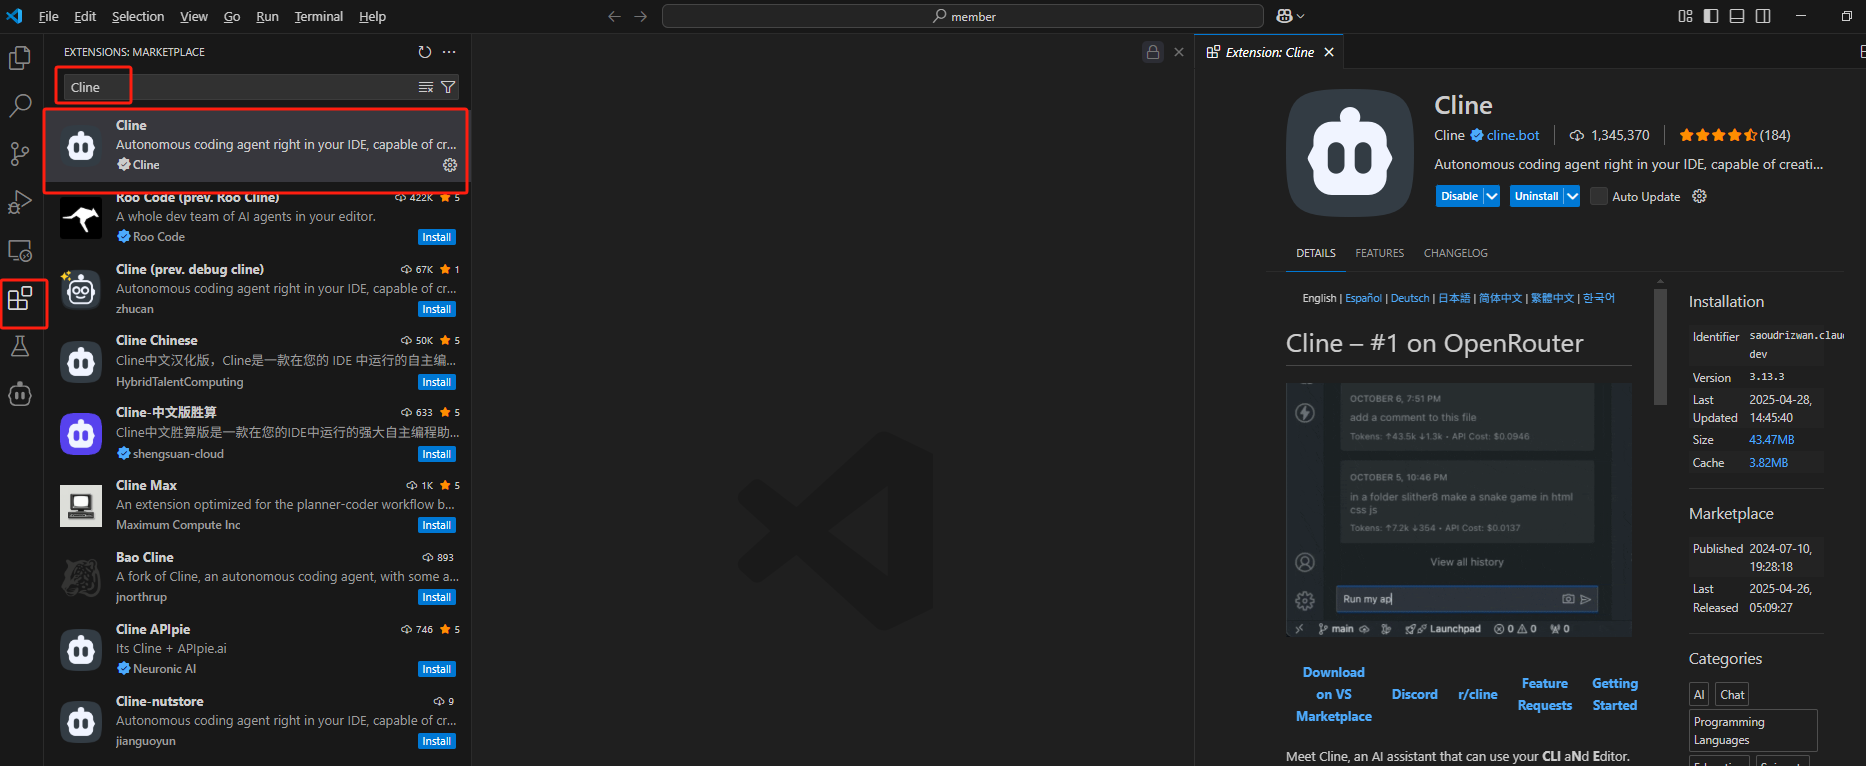Open manage gear for installed Cline in list
This screenshot has width=1866, height=766.
(450, 165)
